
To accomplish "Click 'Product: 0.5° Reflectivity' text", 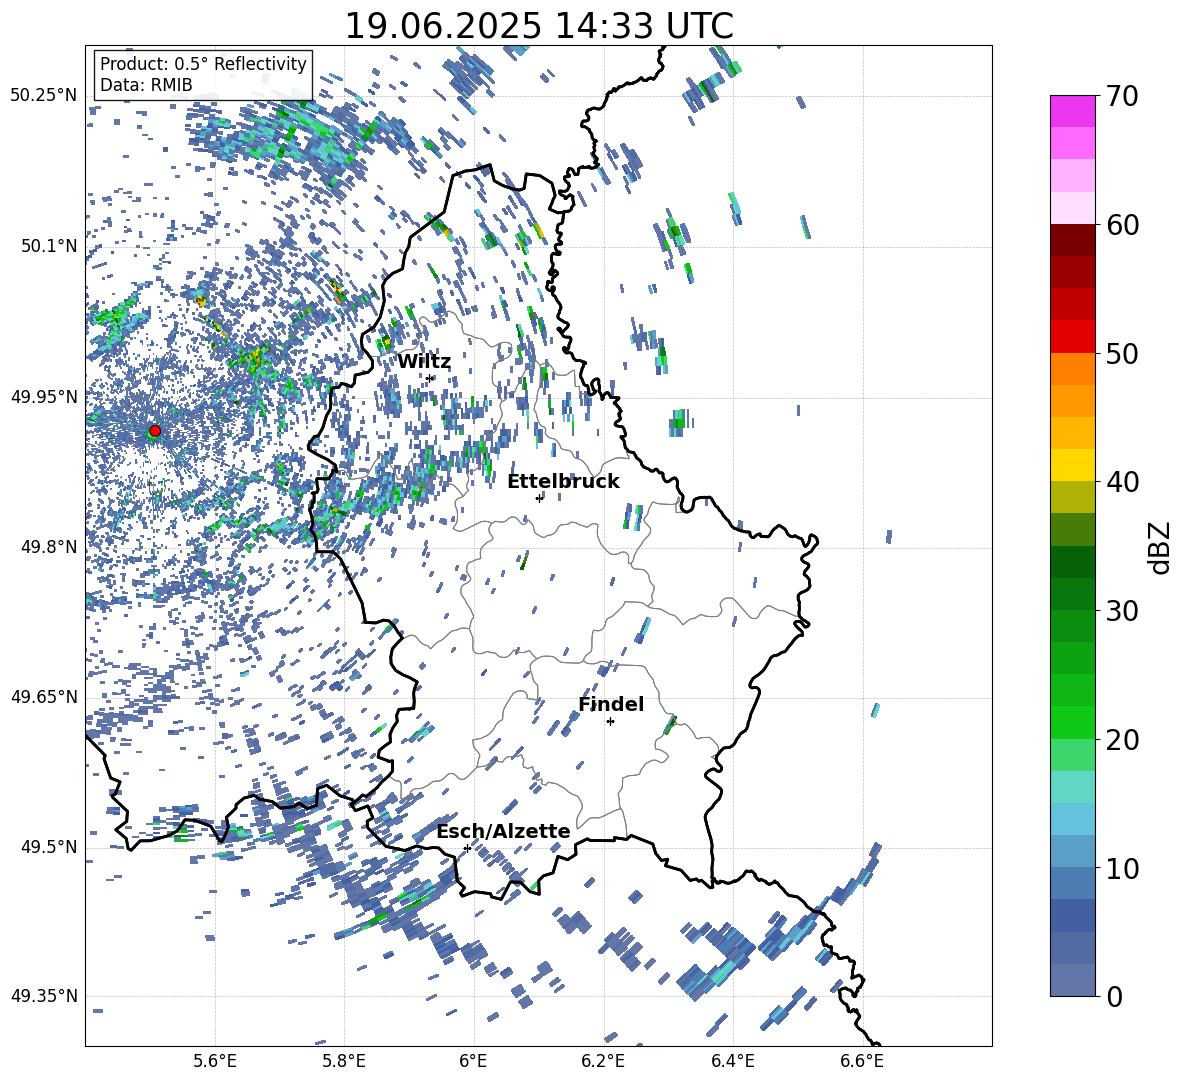I will [x=203, y=64].
